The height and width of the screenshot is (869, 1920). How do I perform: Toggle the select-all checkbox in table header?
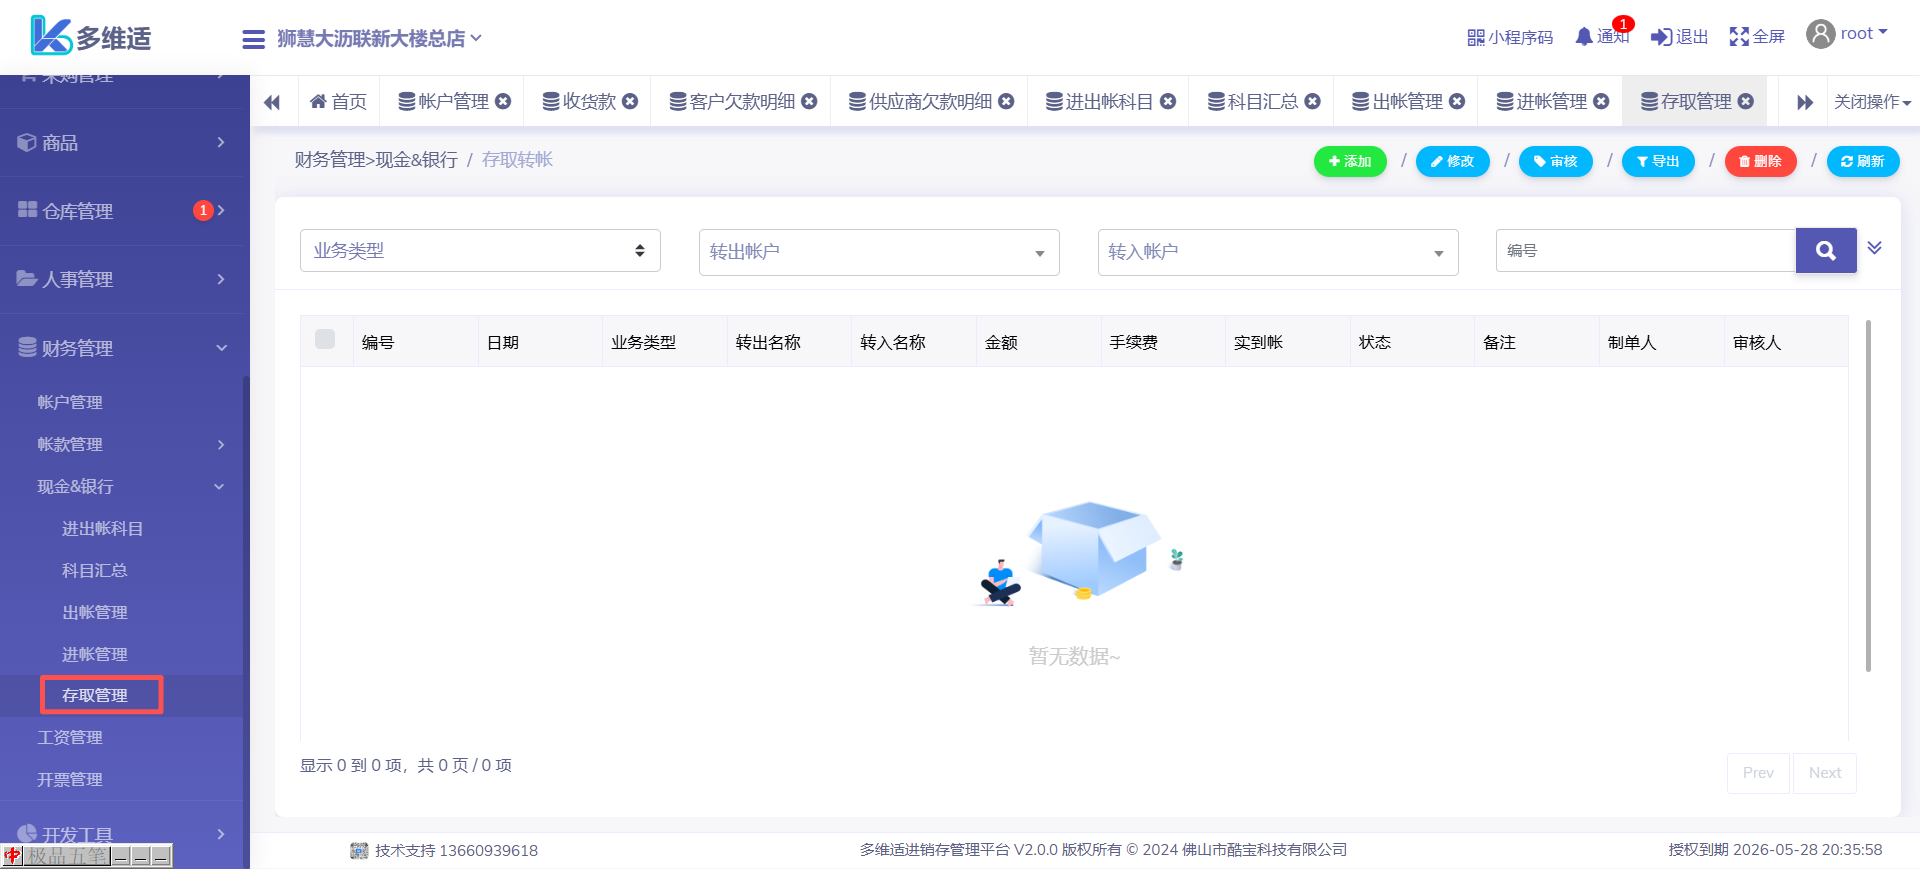pos(325,339)
